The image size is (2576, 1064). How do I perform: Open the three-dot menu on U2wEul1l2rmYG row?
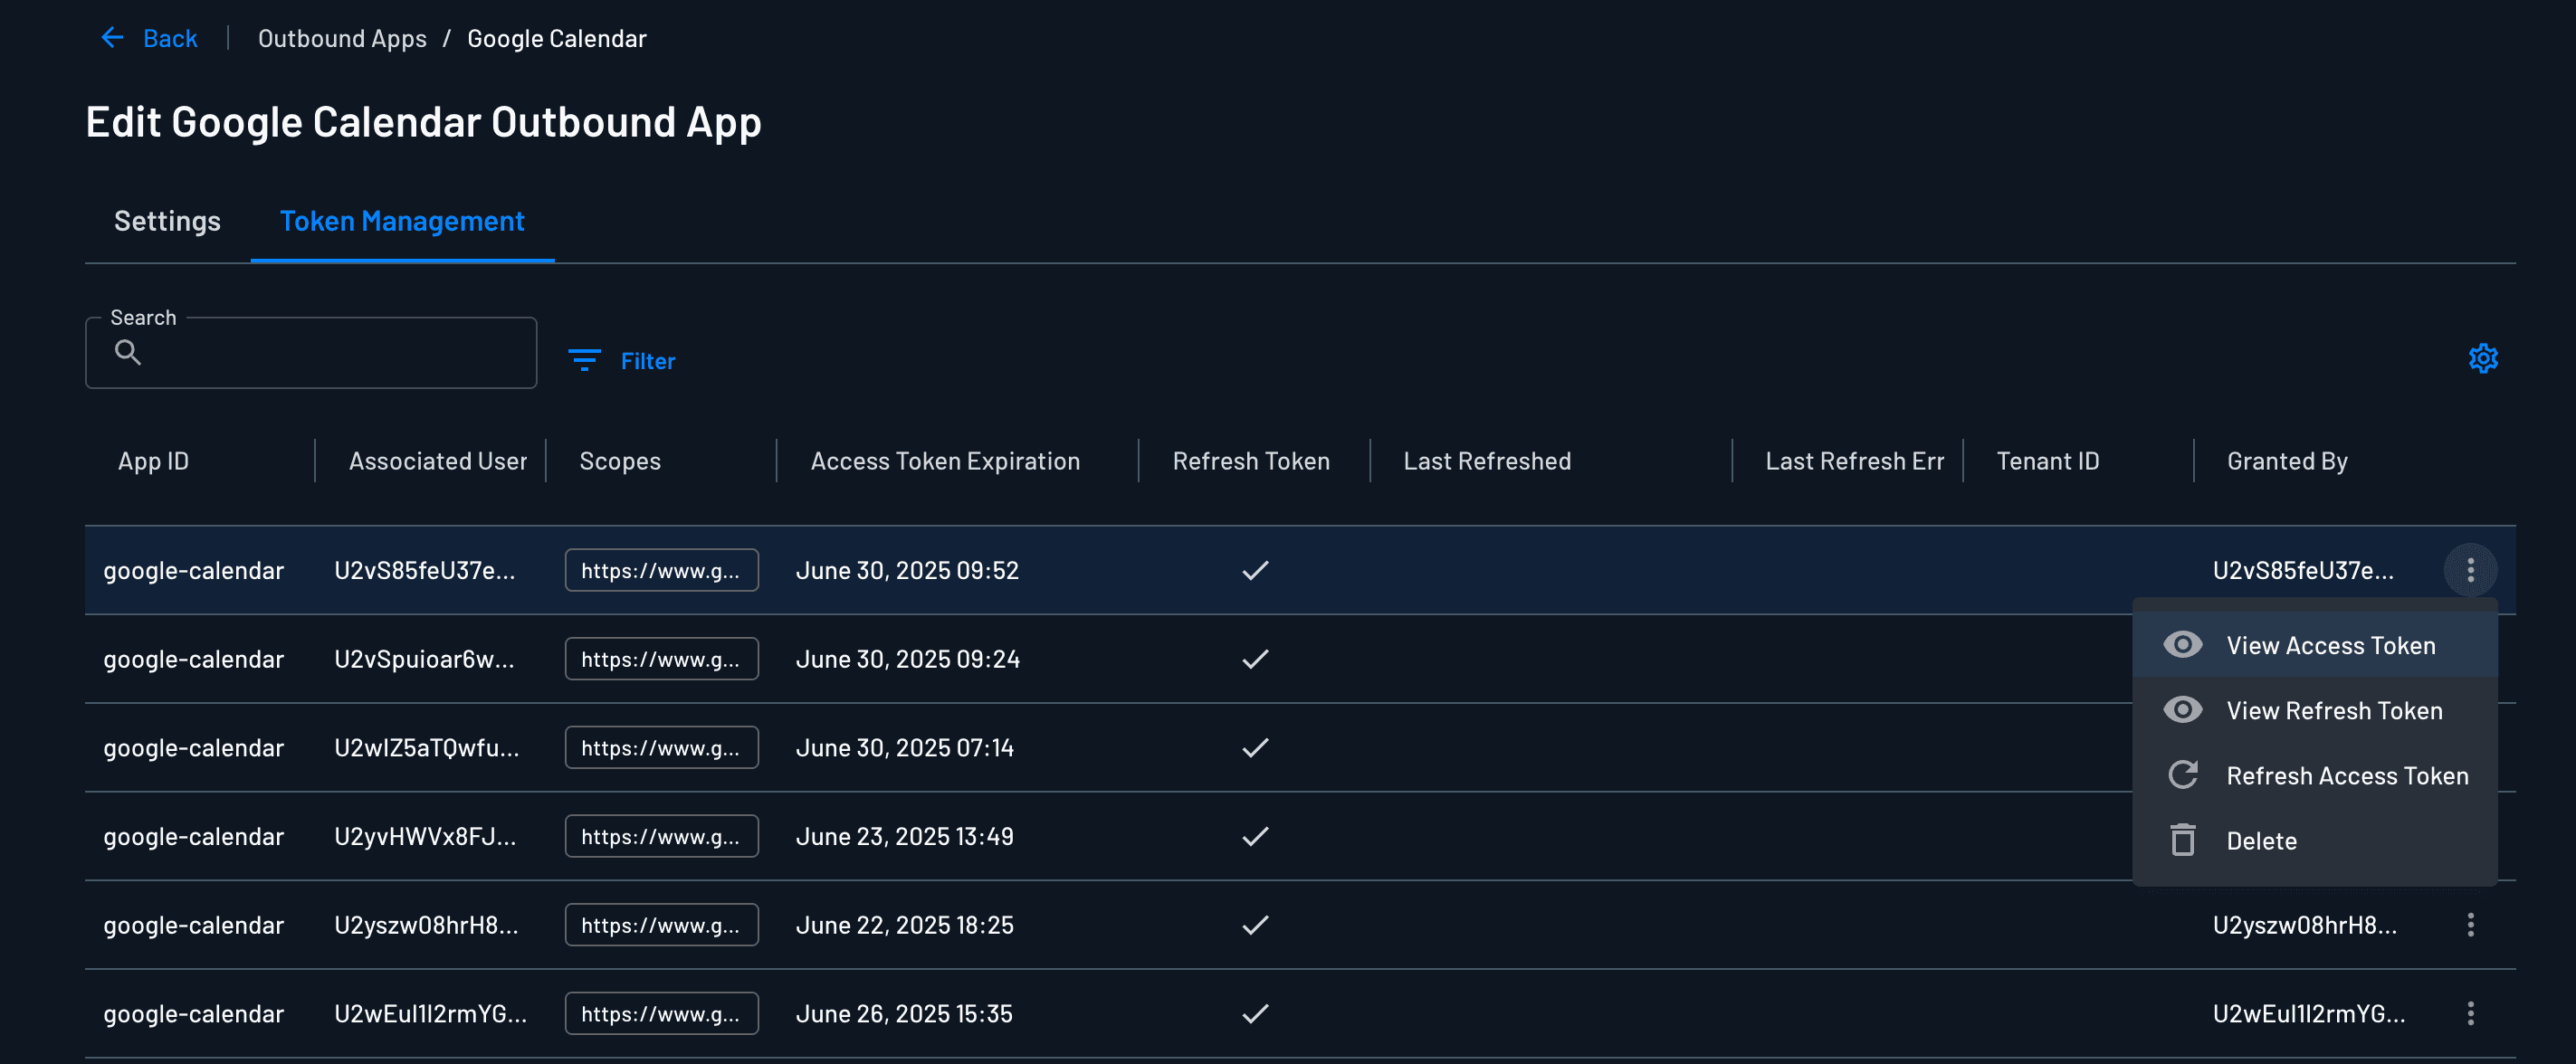tap(2471, 1013)
